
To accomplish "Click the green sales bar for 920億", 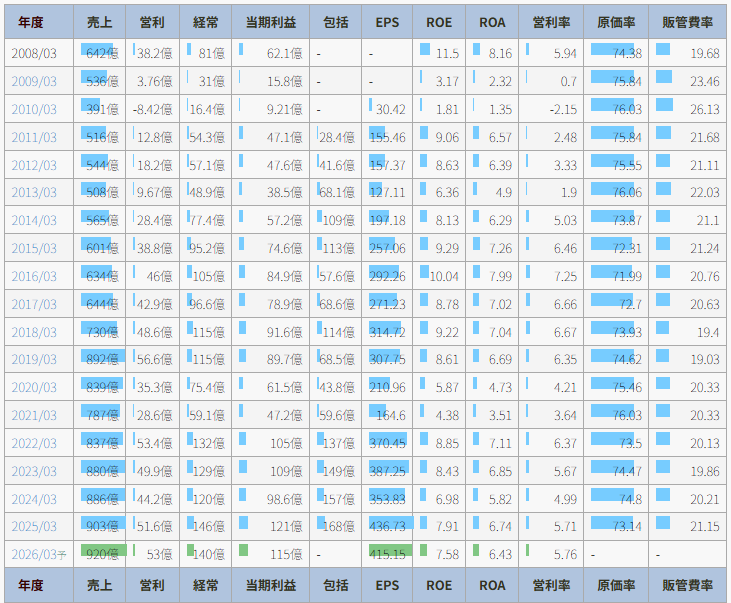I will pyautogui.click(x=101, y=550).
